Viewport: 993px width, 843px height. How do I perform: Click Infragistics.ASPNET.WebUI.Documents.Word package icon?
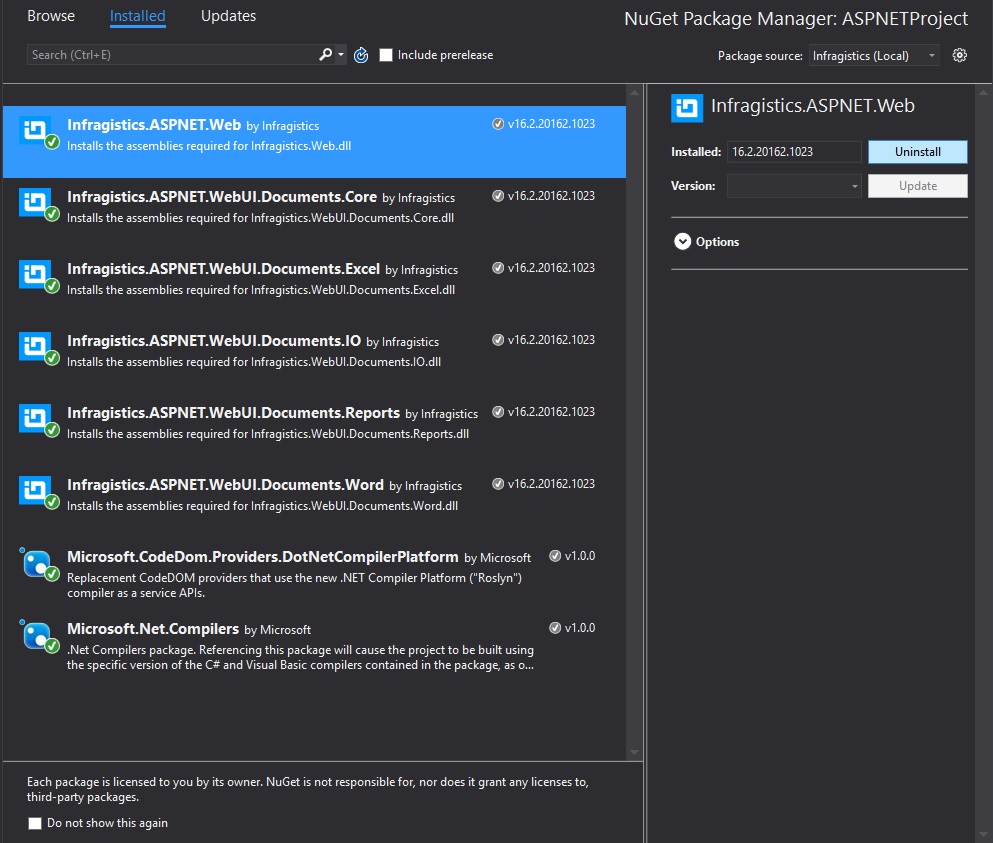click(36, 491)
